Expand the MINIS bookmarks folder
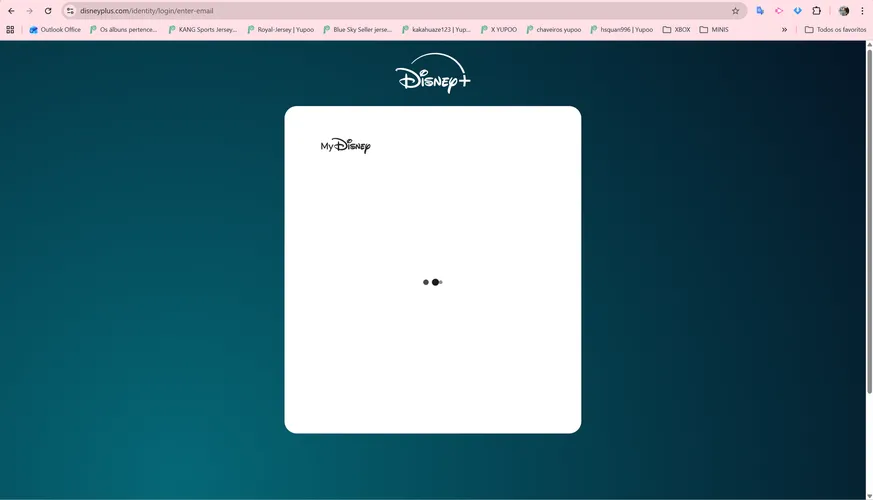This screenshot has width=873, height=500. click(x=714, y=30)
